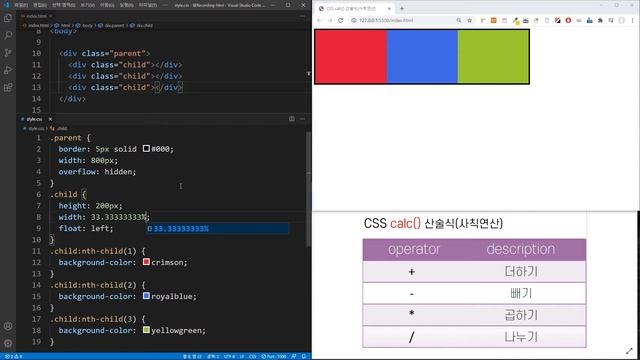Click the UTF-8 encoding in the status bar
Image resolution: width=640 pixels, height=360 pixels.
click(229, 356)
